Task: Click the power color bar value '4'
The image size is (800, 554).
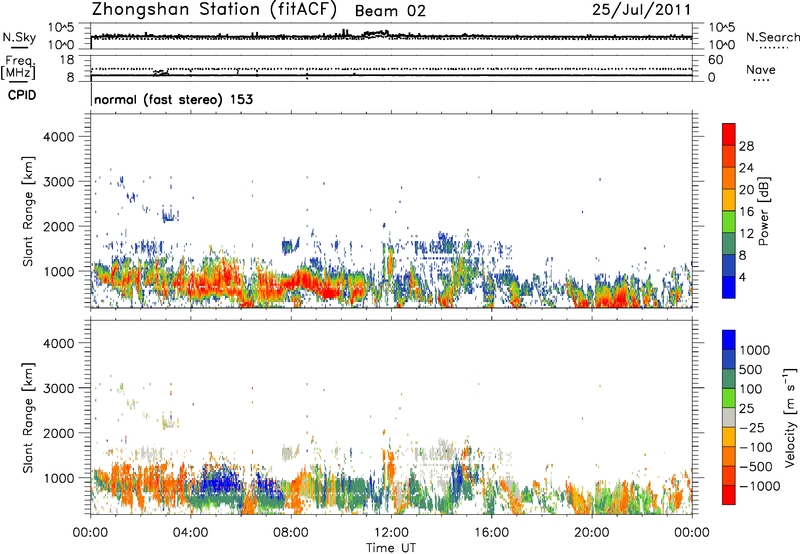Action: pyautogui.click(x=743, y=277)
